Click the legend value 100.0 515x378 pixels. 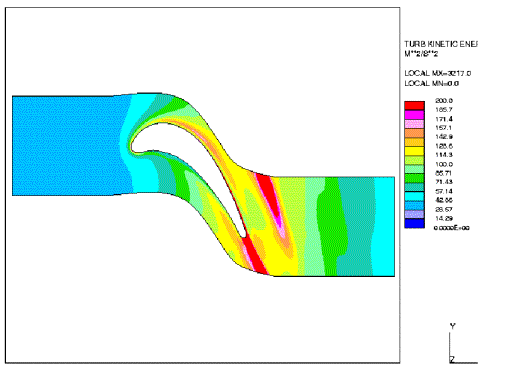click(444, 164)
